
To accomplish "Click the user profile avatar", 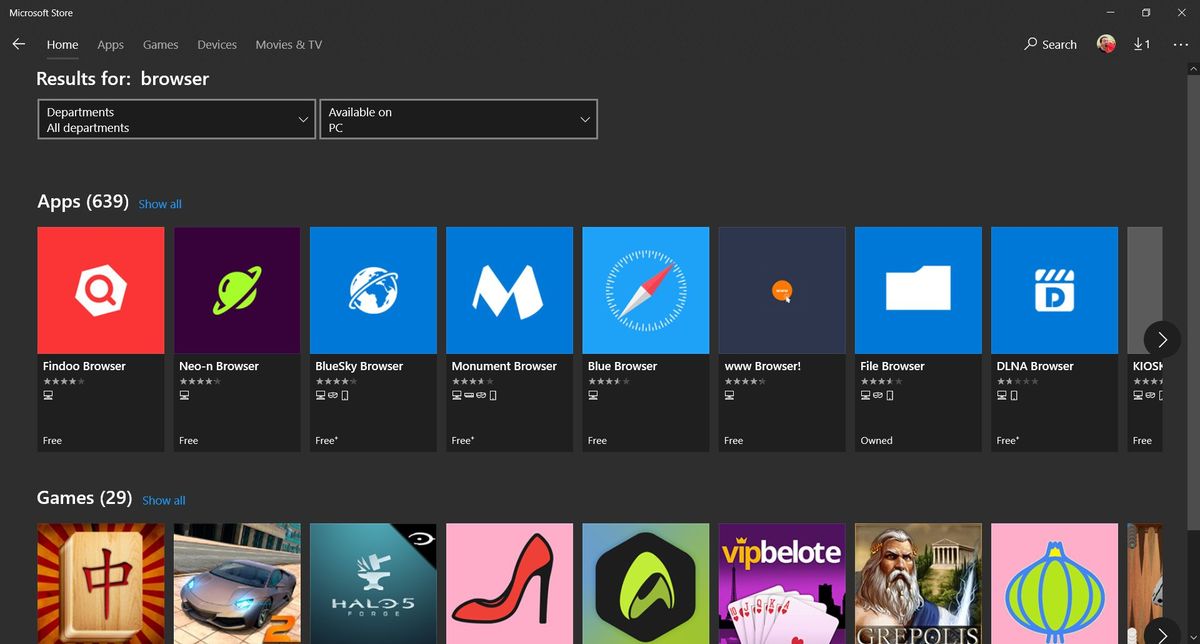I will coord(1106,44).
